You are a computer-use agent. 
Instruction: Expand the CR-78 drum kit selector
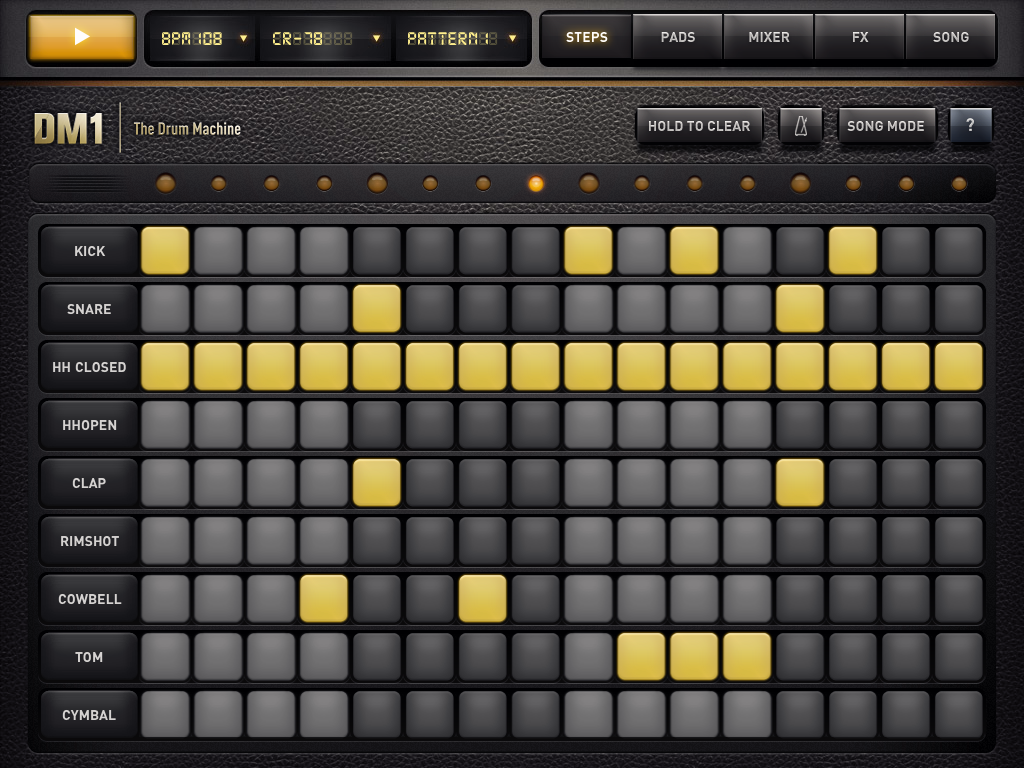coord(326,38)
